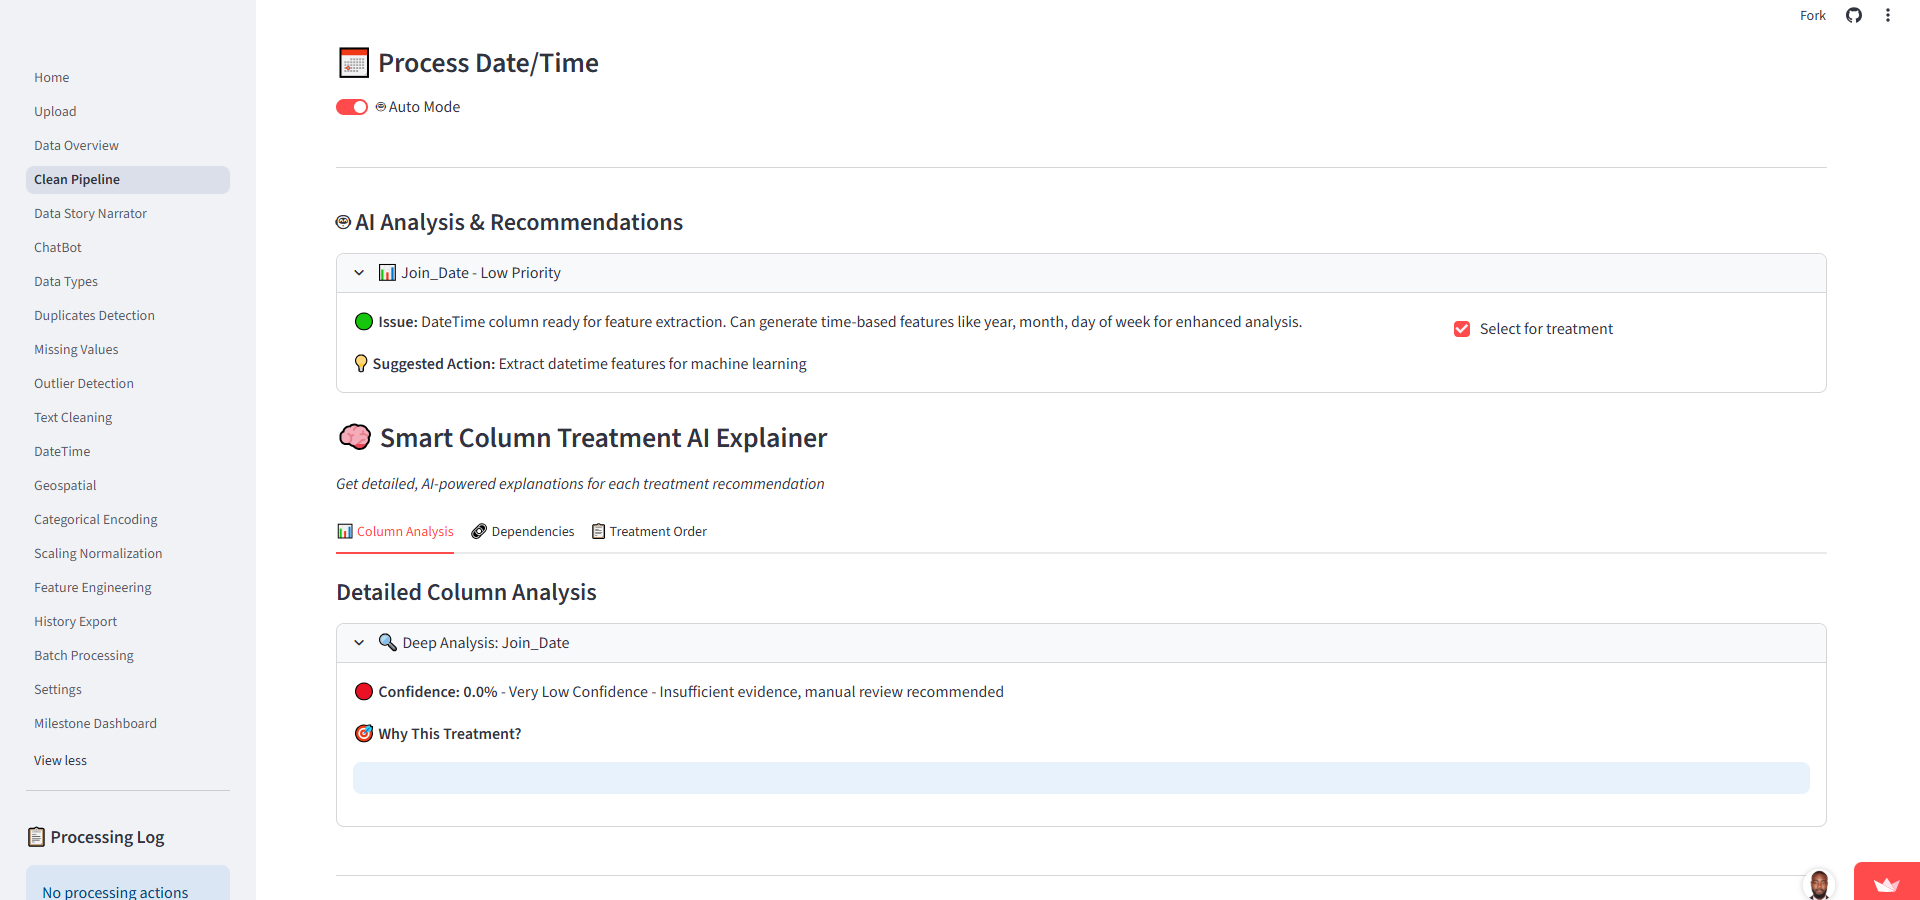Click View less to collapse sidebar pages
Screen dimensions: 1920x900
tap(61, 760)
